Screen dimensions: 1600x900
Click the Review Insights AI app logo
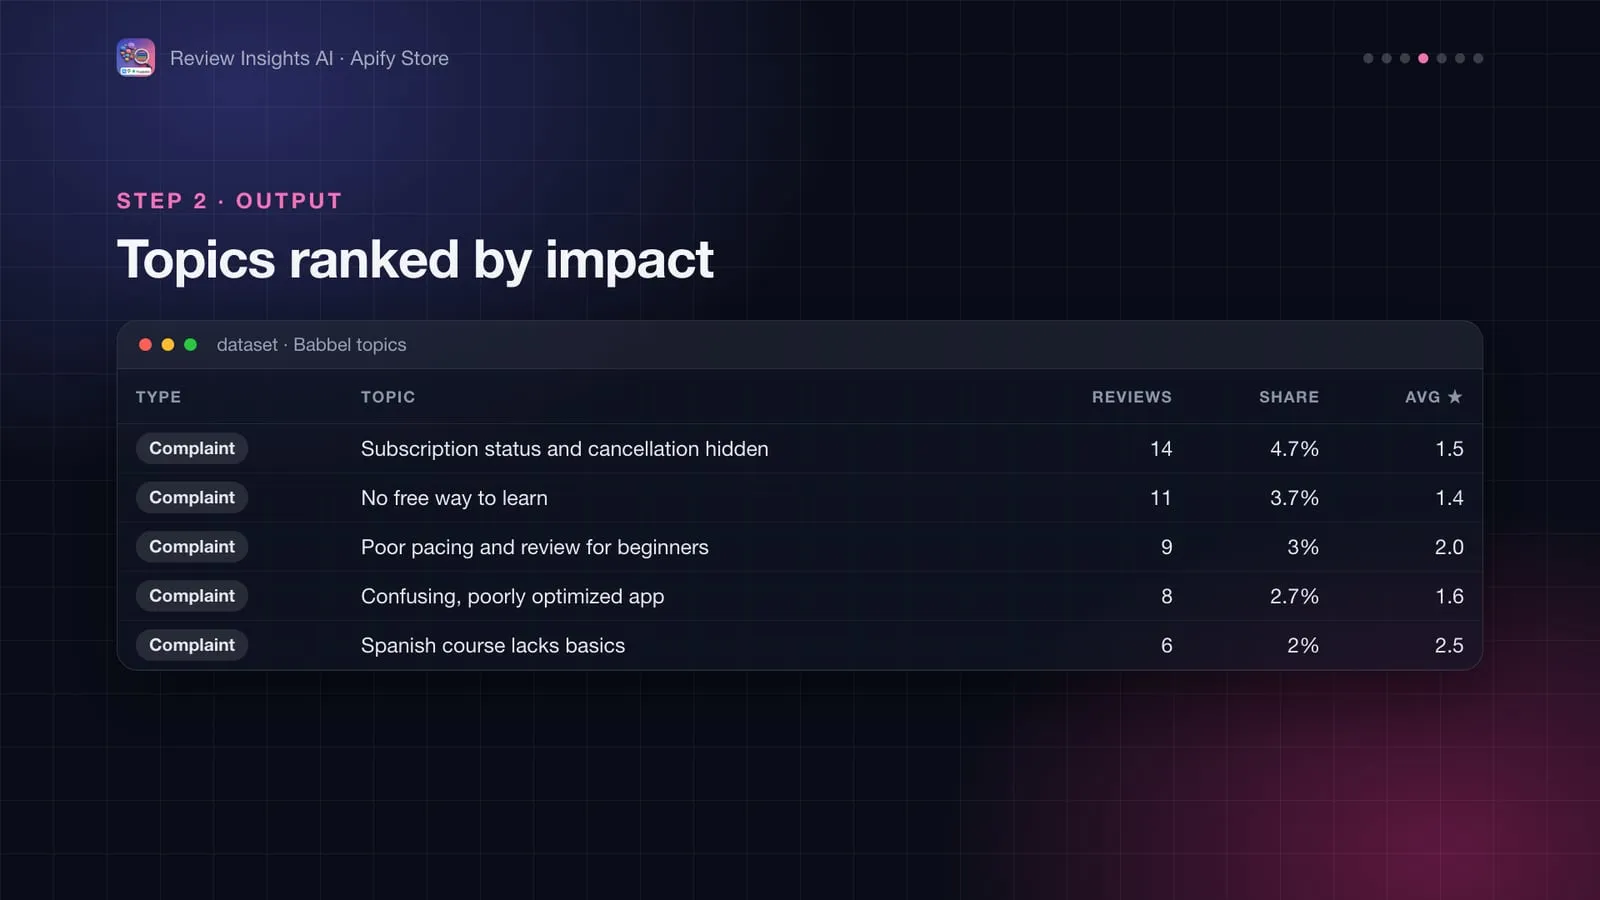click(135, 58)
